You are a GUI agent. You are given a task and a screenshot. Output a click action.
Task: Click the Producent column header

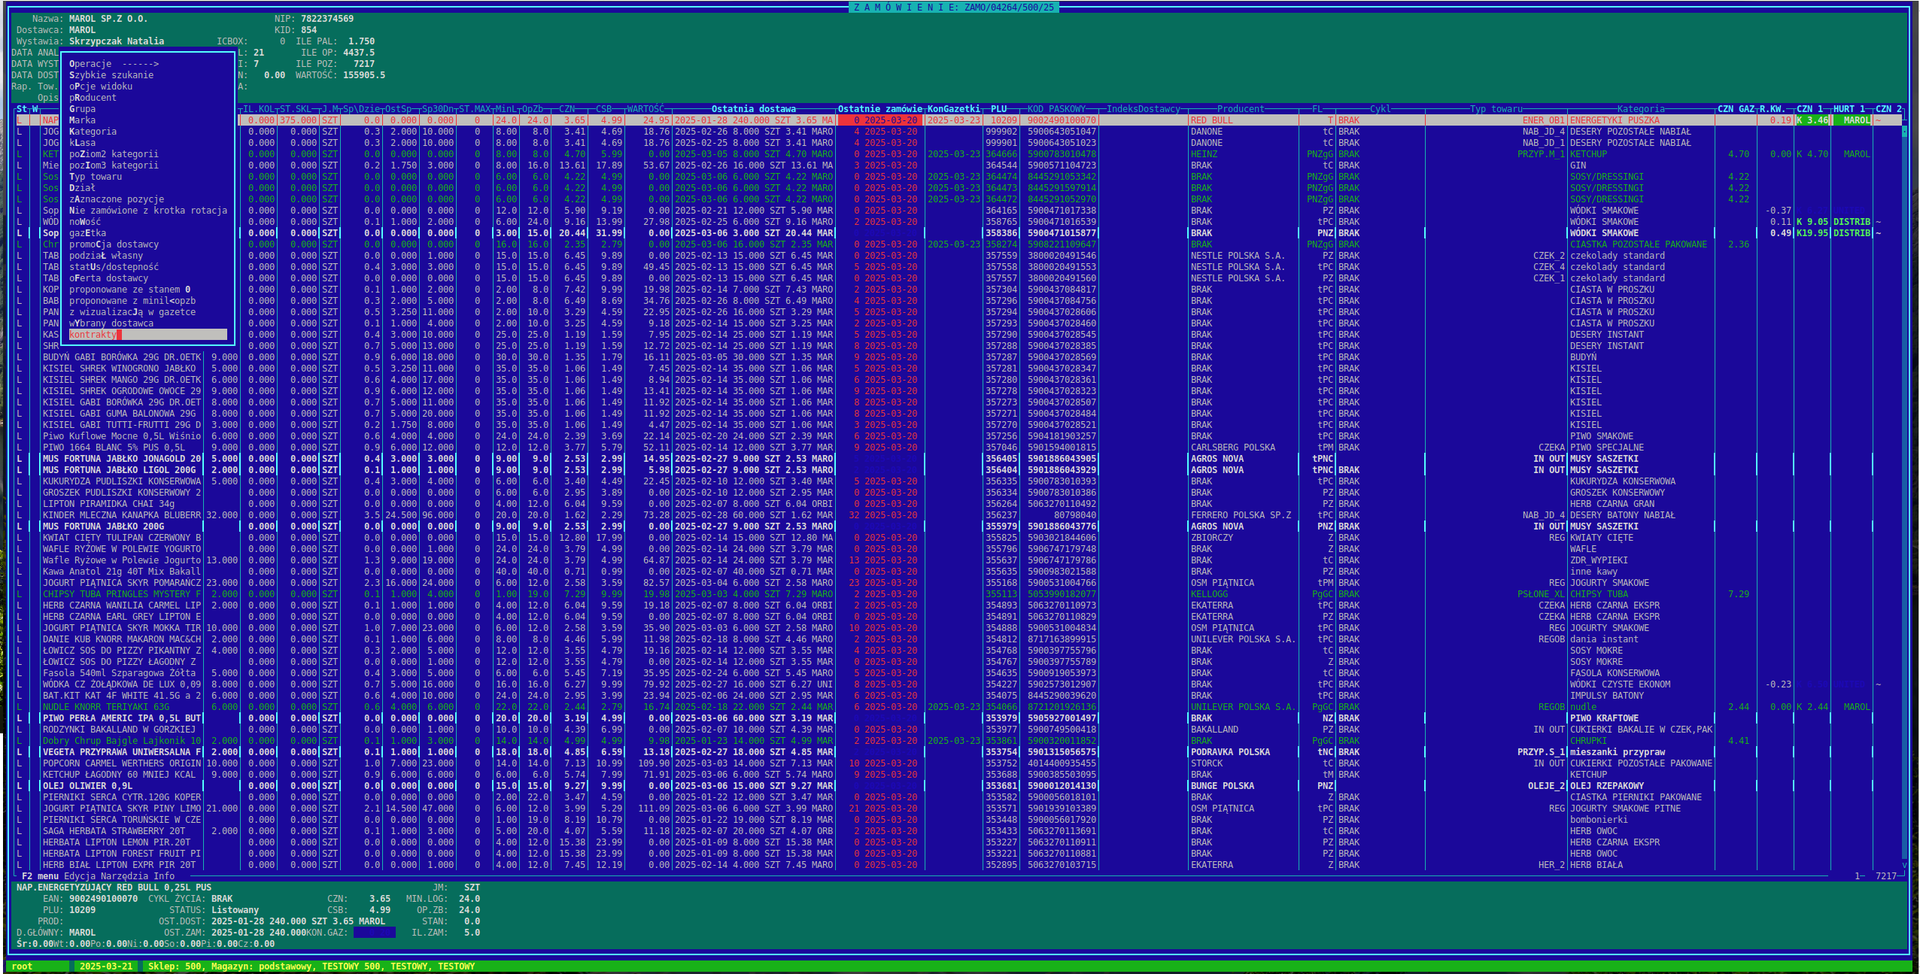(1240, 109)
